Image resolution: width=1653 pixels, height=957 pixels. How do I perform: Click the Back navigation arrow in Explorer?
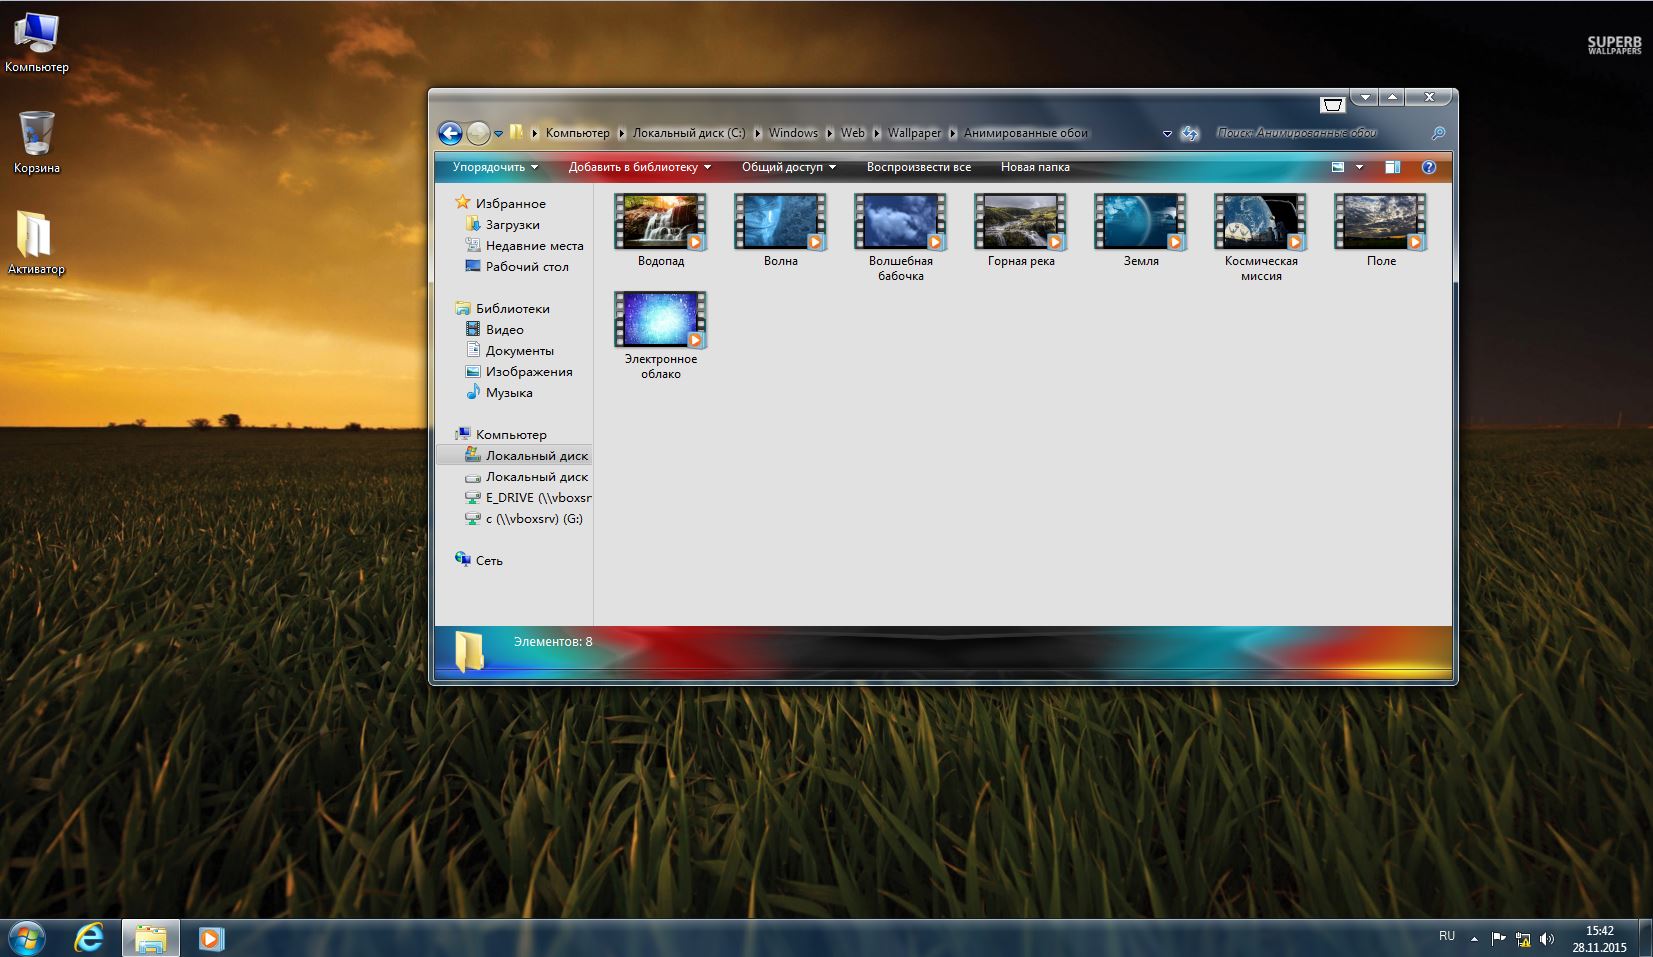coord(450,133)
